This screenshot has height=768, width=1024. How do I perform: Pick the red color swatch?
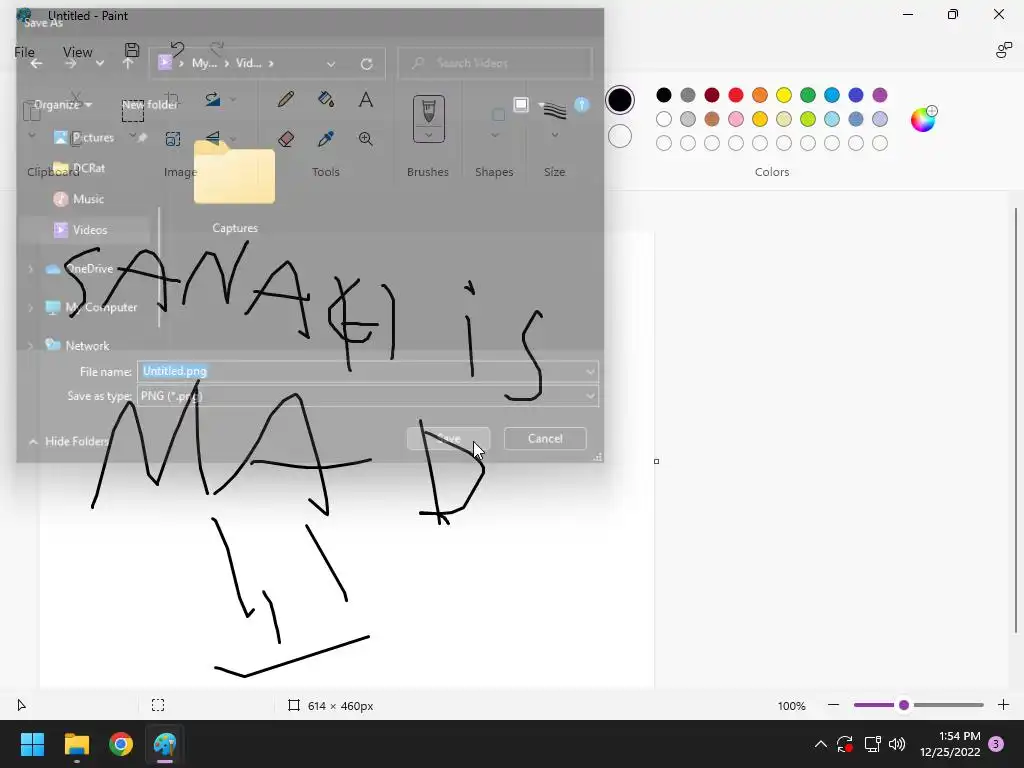[736, 95]
